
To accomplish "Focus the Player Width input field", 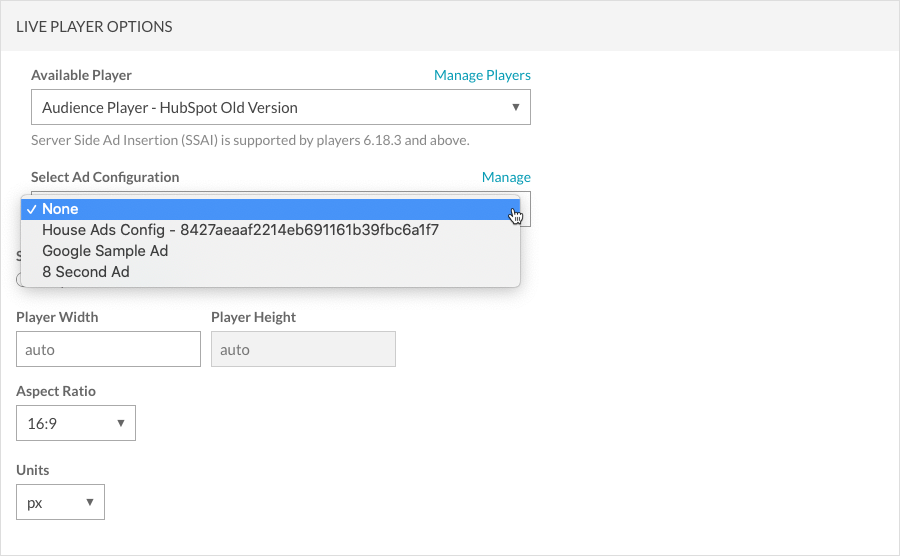I will pyautogui.click(x=108, y=350).
